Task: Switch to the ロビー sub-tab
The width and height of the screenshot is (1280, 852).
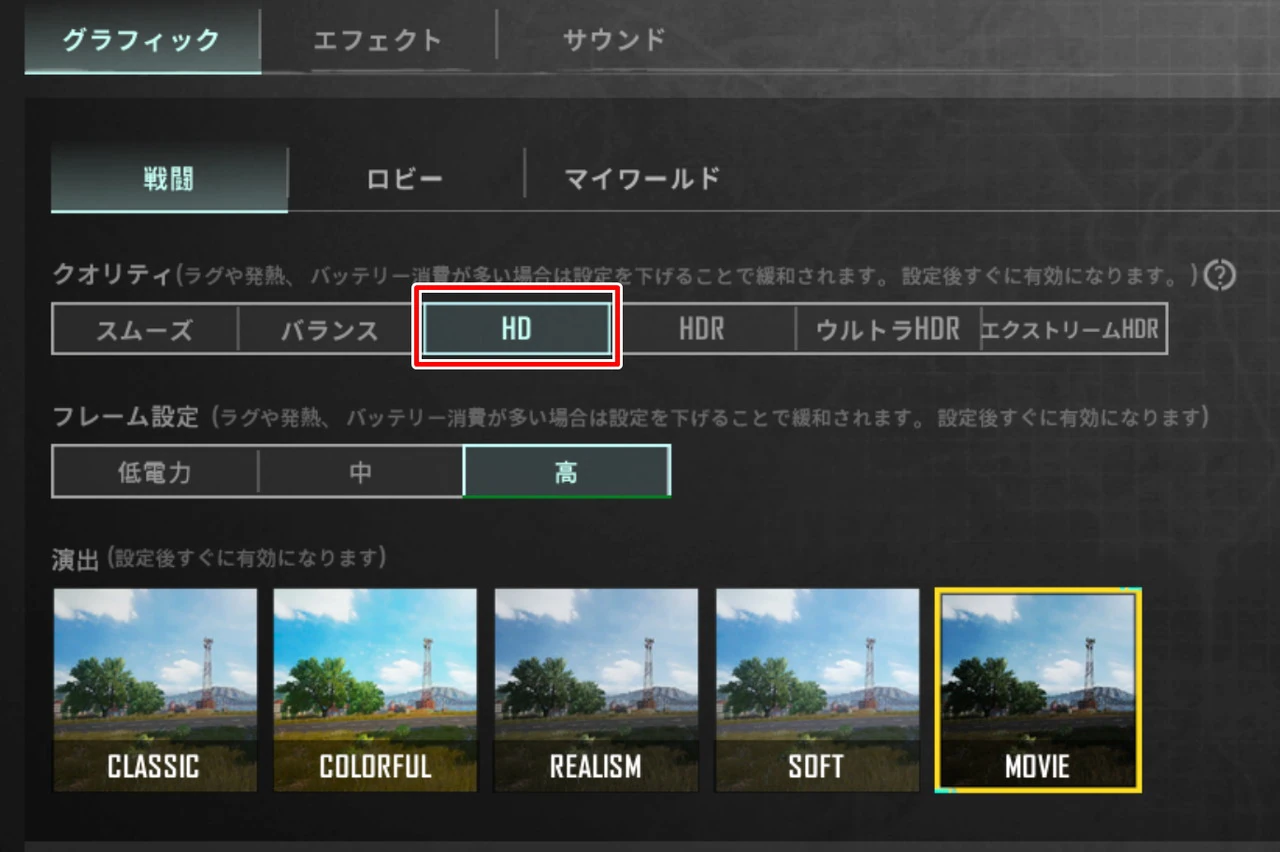Action: click(x=405, y=180)
